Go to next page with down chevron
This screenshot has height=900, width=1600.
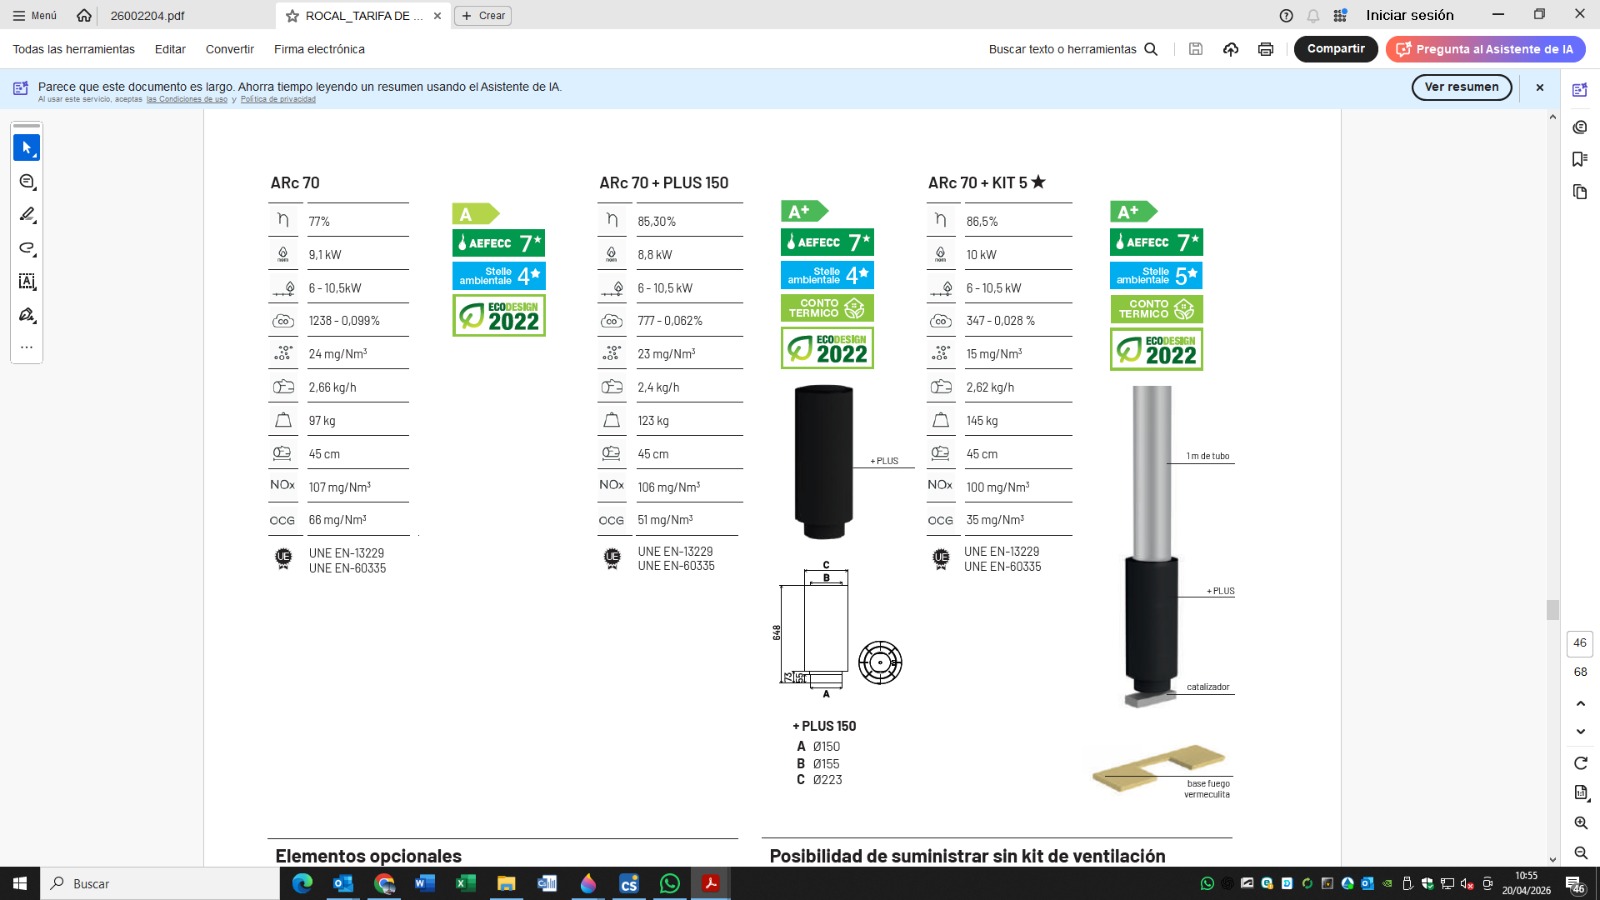point(1581,732)
